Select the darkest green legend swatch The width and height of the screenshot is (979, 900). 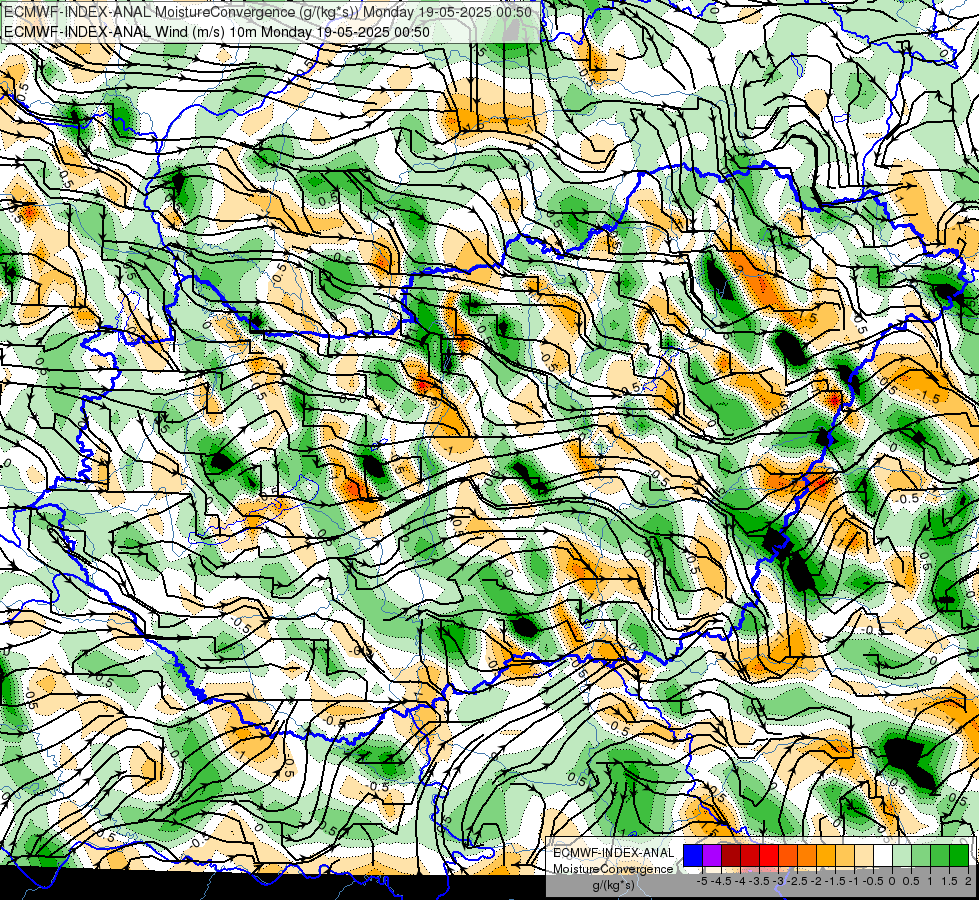959,856
